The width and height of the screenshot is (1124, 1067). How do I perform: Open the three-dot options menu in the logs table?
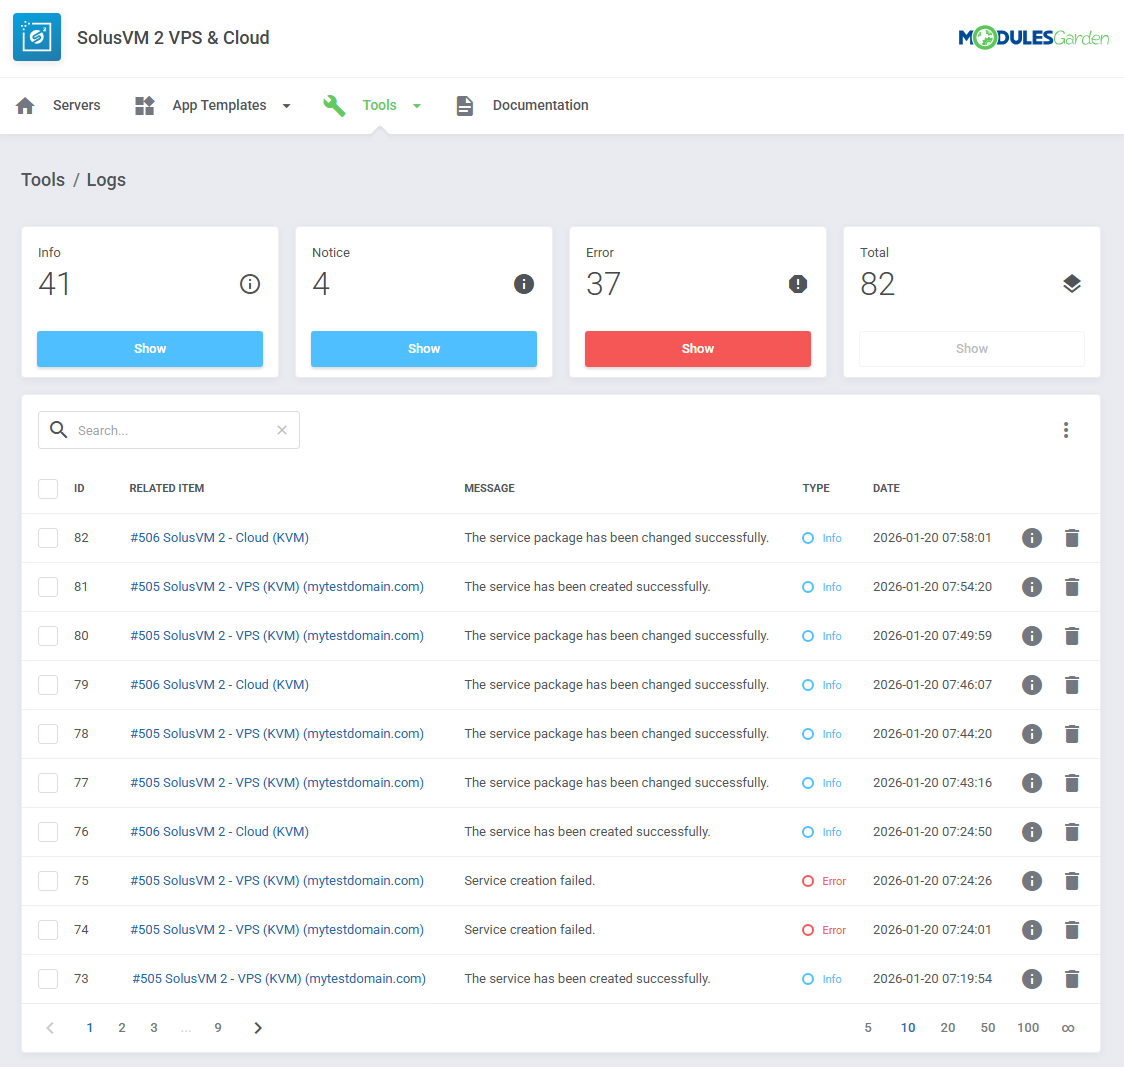tap(1066, 430)
